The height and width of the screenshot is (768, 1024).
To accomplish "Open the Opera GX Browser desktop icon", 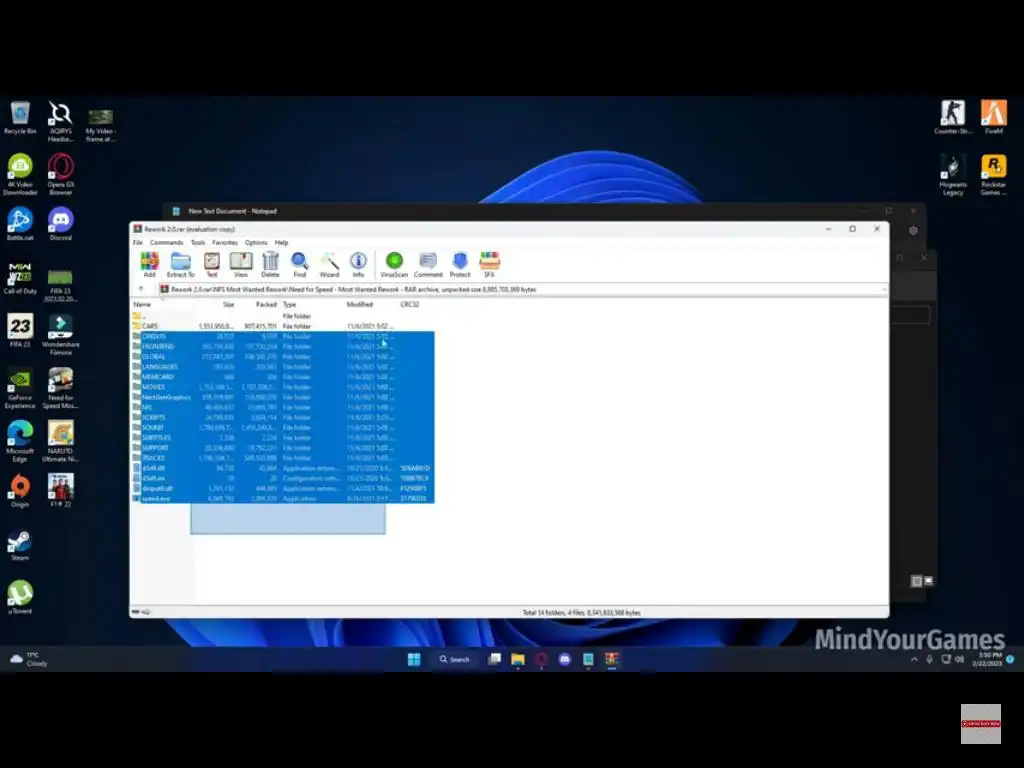I will click(x=61, y=174).
